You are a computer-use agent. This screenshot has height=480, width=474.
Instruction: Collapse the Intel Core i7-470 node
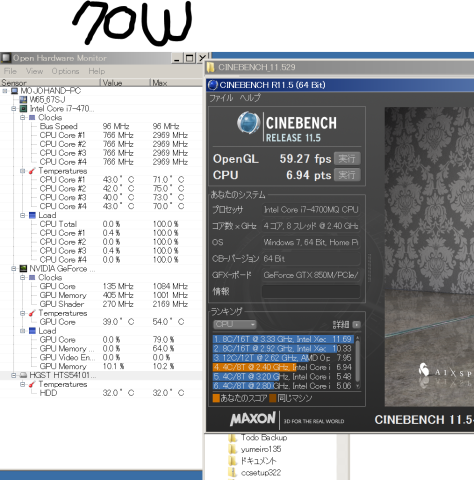click(14, 109)
